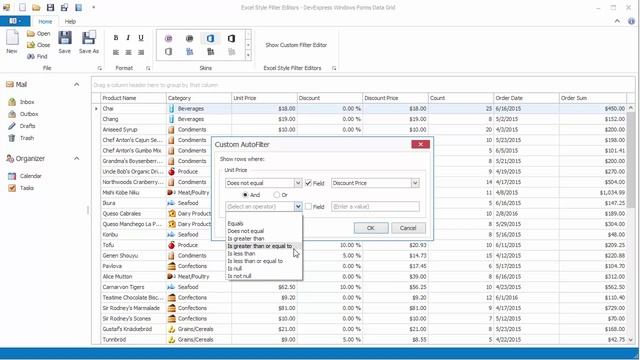Click the Order Date column header
The image size is (640, 360).
coord(526,98)
